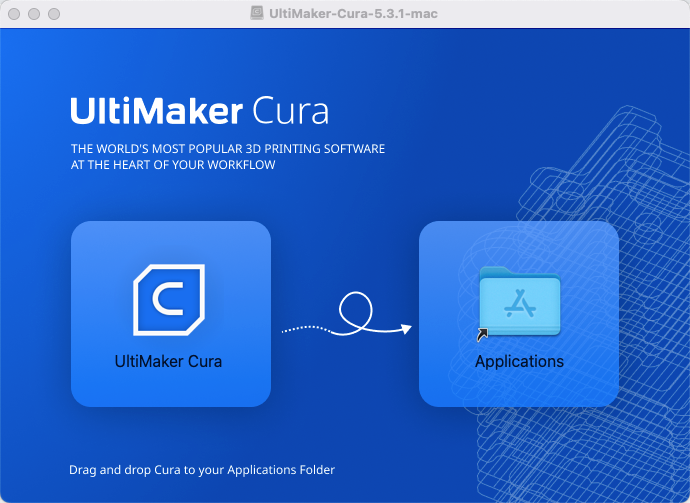The image size is (690, 503).
Task: Select the UltiMaker Cura app icon
Action: 169,300
